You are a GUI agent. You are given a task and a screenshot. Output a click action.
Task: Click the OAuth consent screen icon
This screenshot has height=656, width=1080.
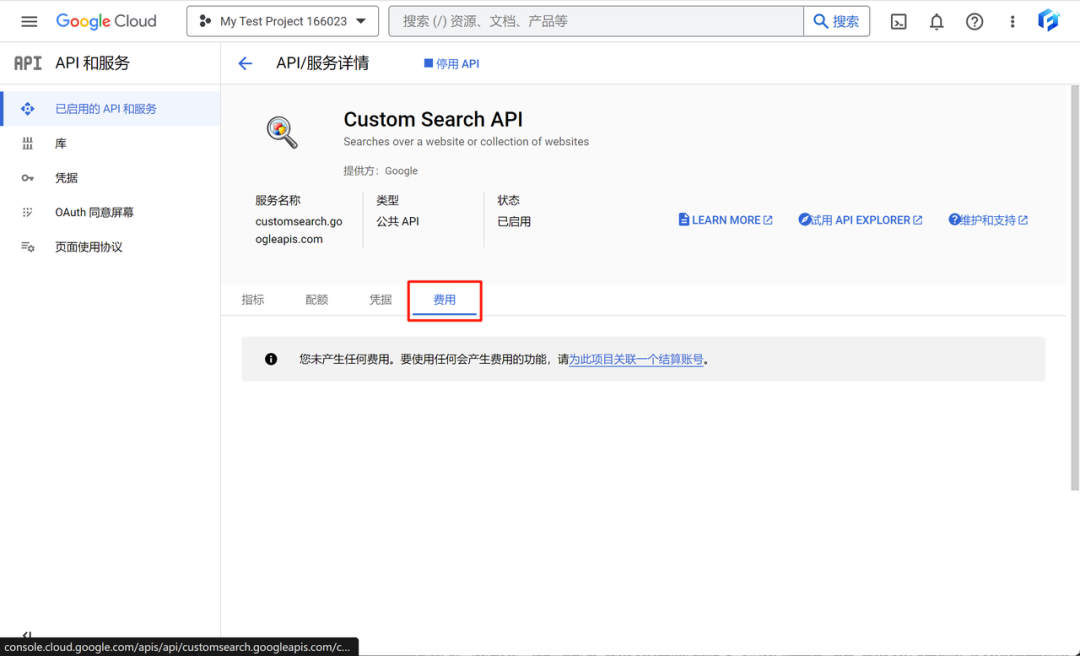click(x=28, y=212)
